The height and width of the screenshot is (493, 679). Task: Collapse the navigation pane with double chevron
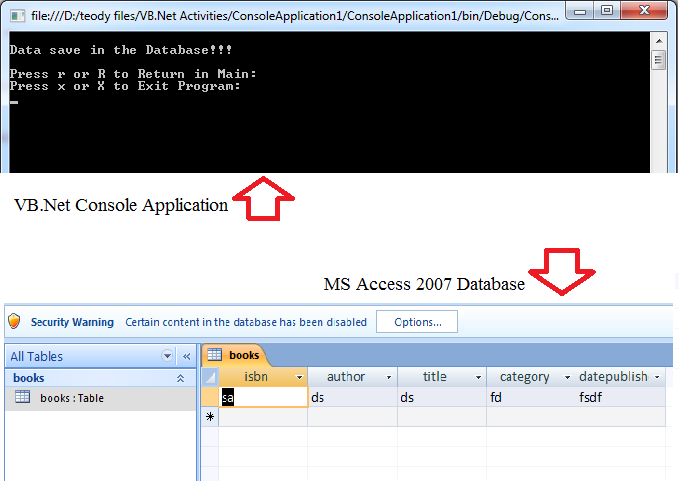(x=187, y=357)
